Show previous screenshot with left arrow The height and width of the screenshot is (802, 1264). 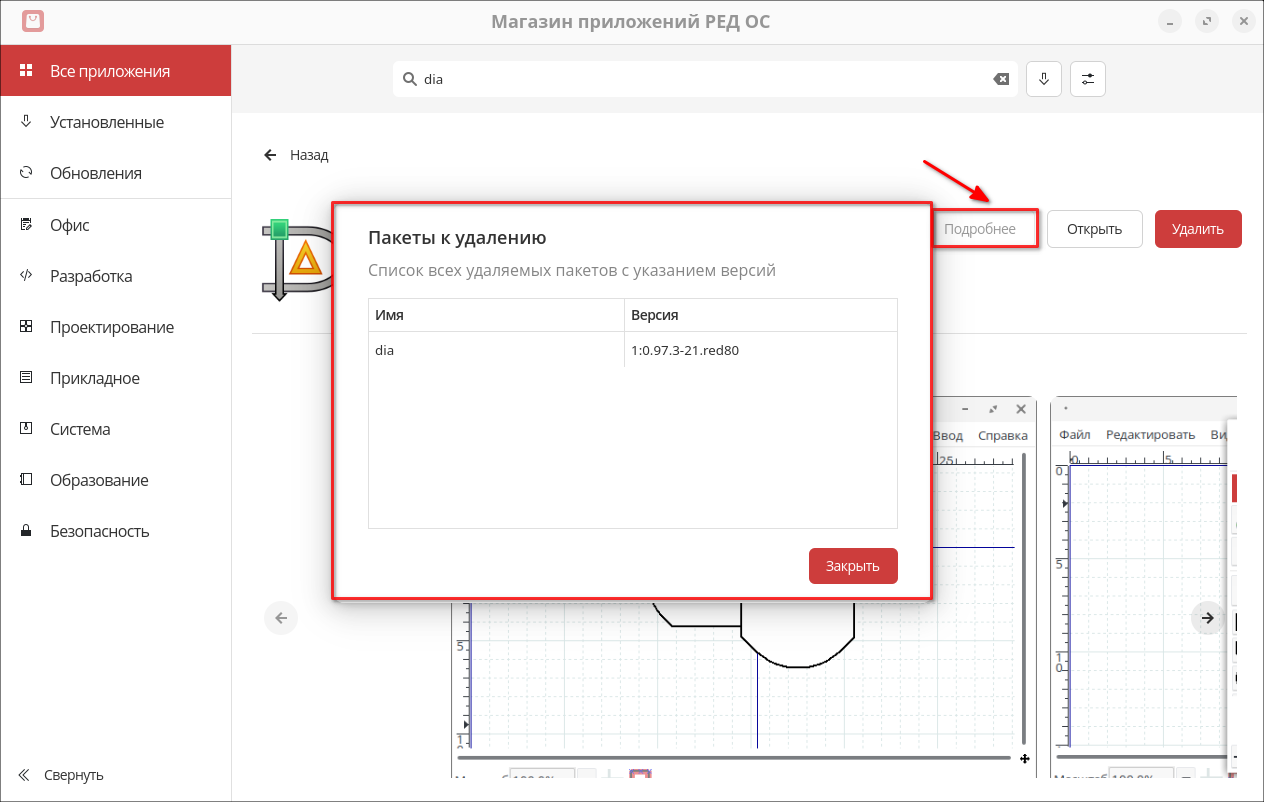(281, 618)
